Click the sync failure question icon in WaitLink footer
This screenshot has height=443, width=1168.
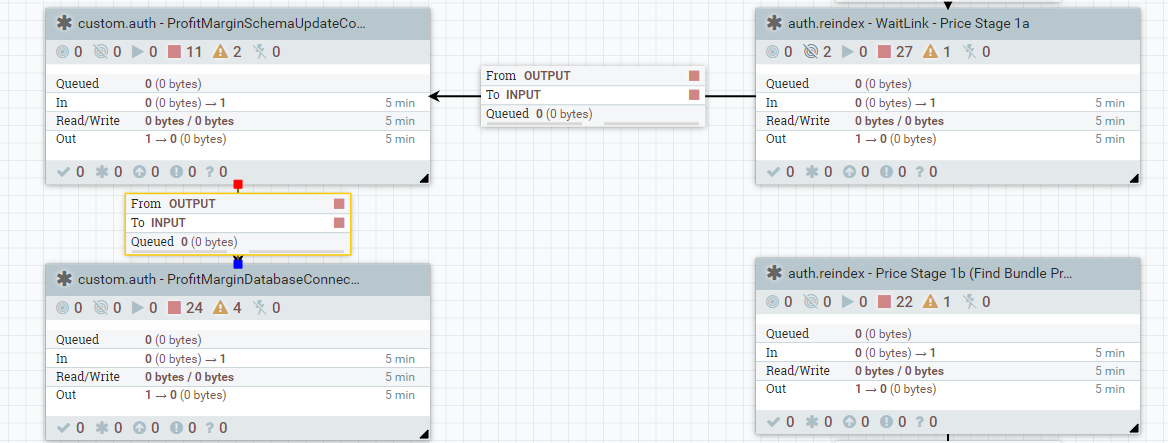click(x=920, y=172)
